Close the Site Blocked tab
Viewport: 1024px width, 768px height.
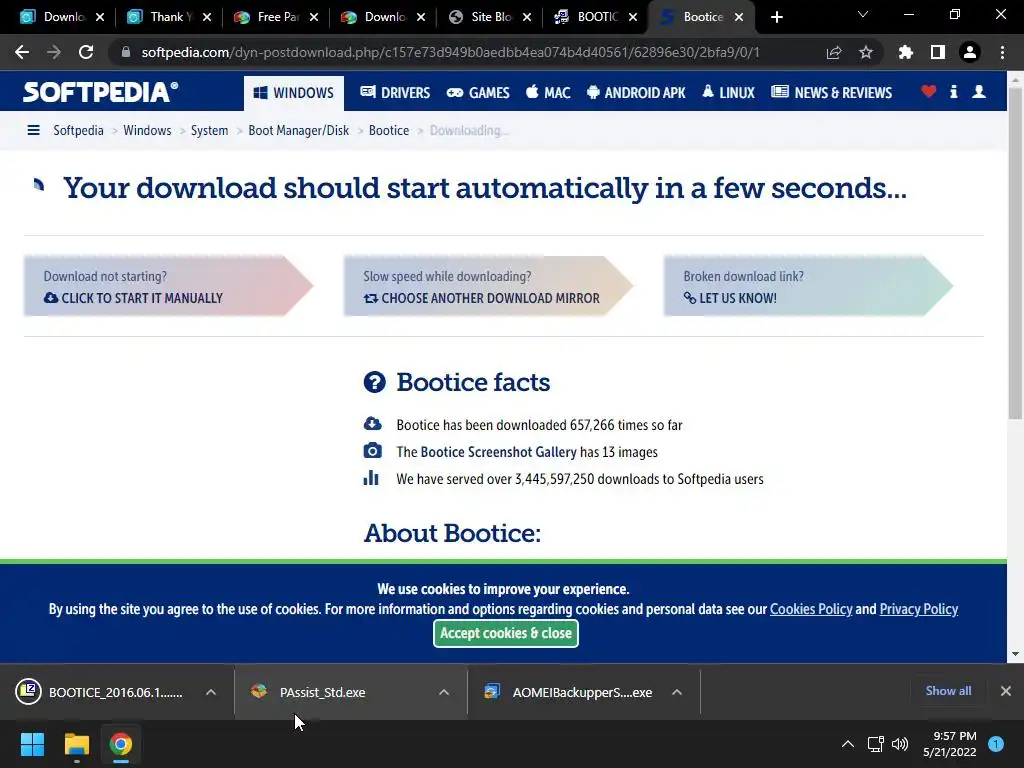pos(527,17)
